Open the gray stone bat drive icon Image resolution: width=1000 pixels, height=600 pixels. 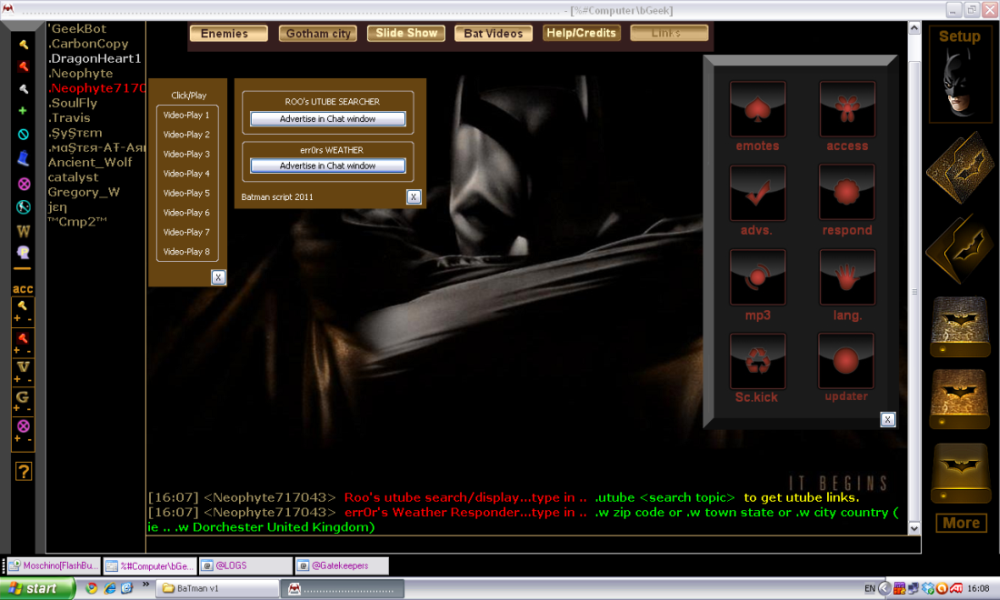(960, 326)
